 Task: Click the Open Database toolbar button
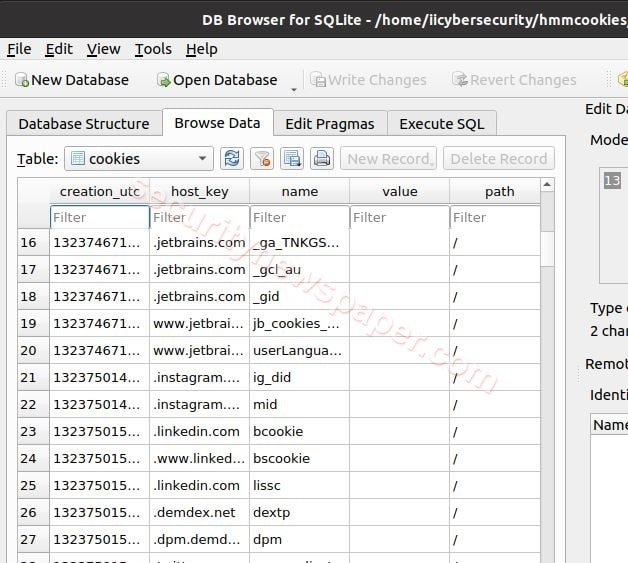coord(217,80)
